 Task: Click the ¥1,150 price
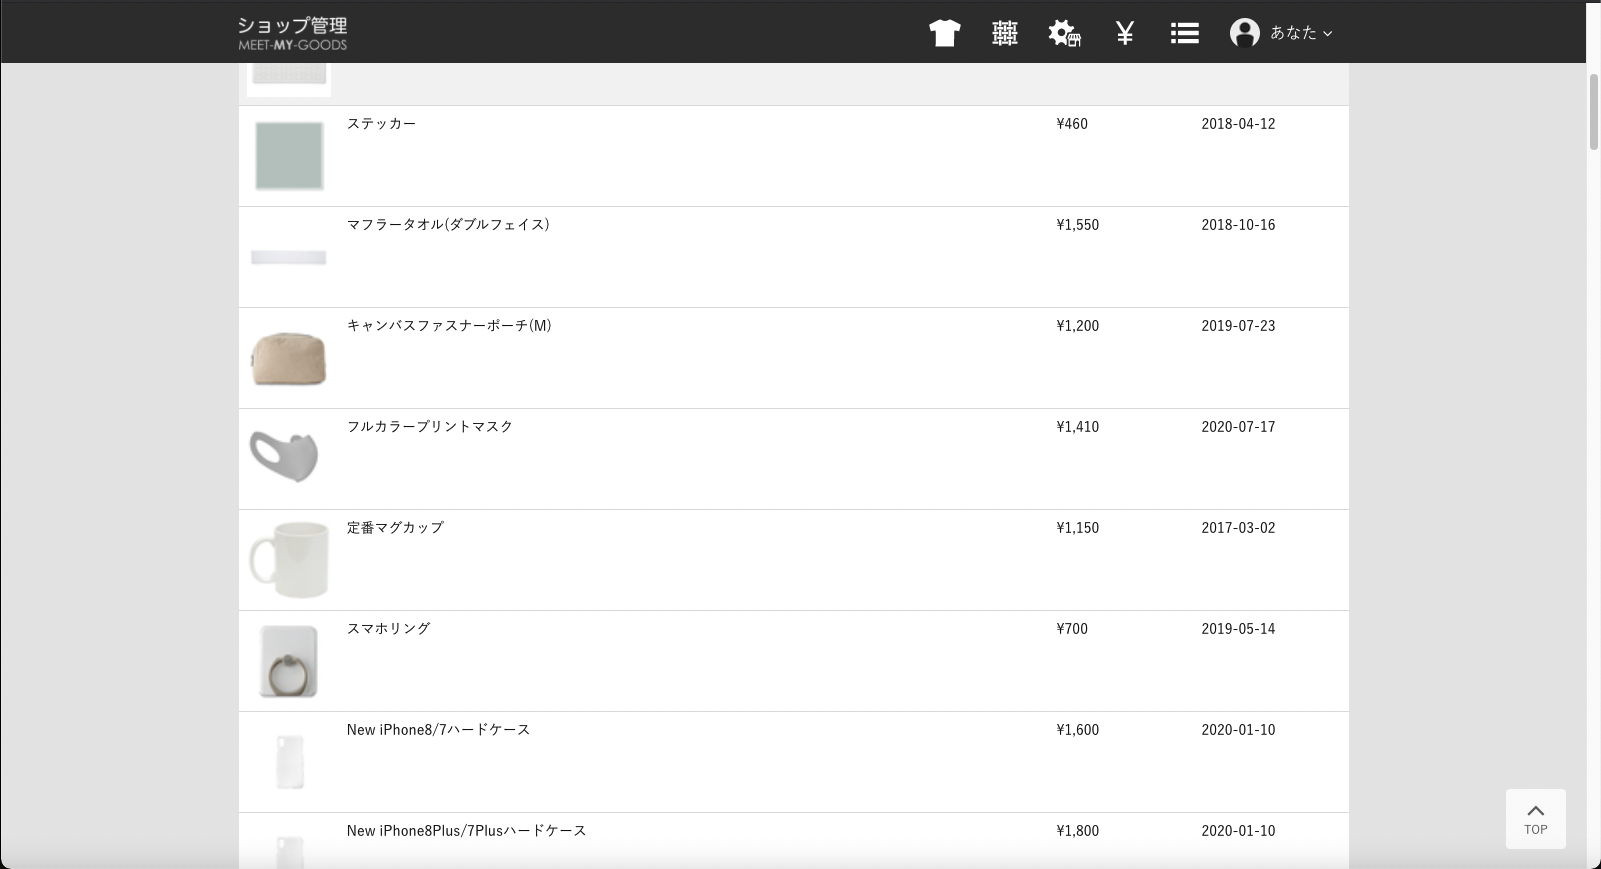click(1078, 528)
